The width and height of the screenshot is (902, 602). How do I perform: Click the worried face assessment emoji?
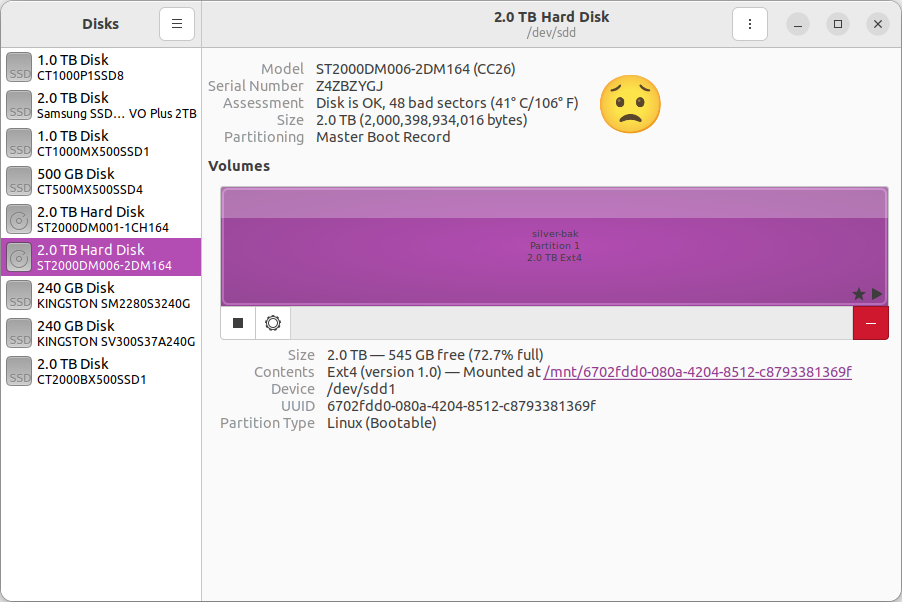[630, 103]
